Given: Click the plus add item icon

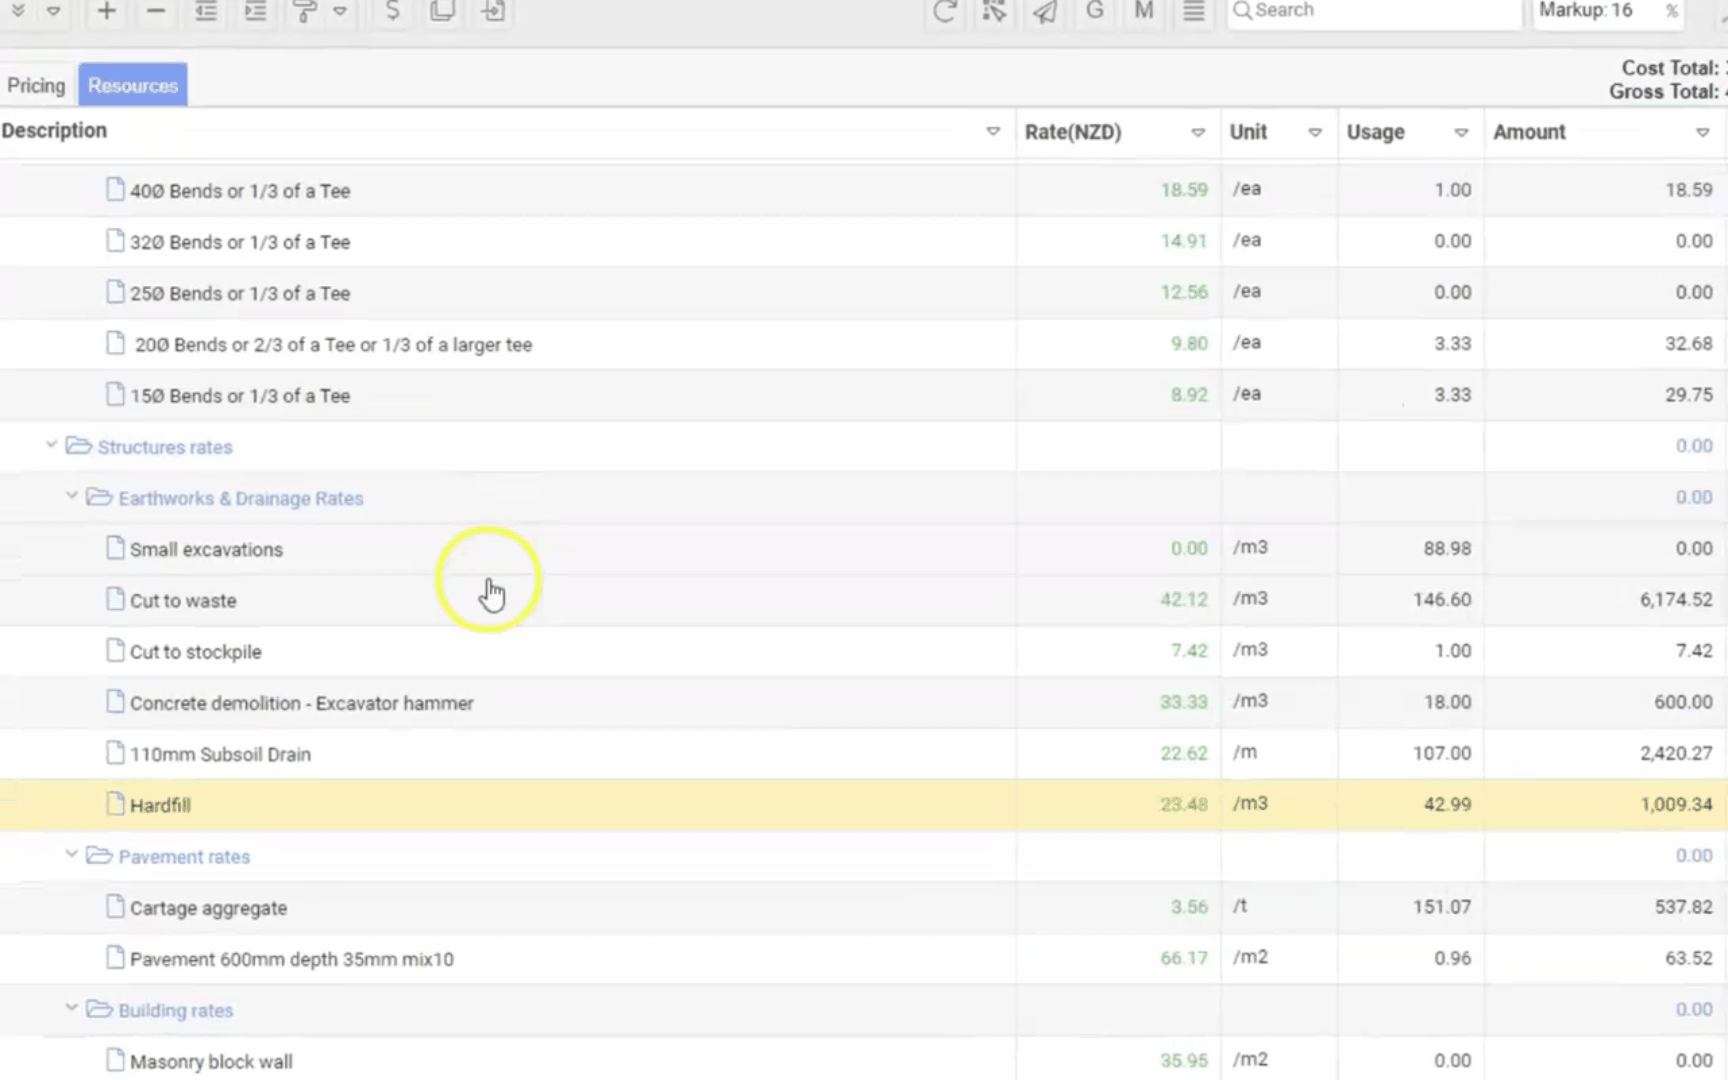Looking at the screenshot, I should 106,11.
